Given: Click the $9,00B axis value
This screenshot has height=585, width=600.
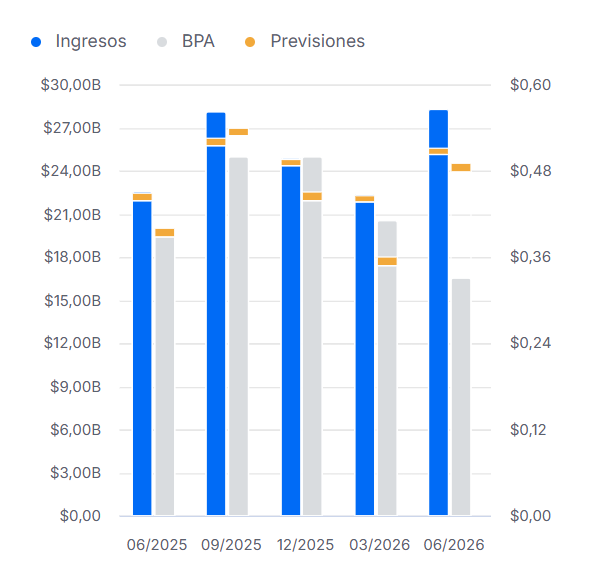Looking at the screenshot, I should coord(75,387).
